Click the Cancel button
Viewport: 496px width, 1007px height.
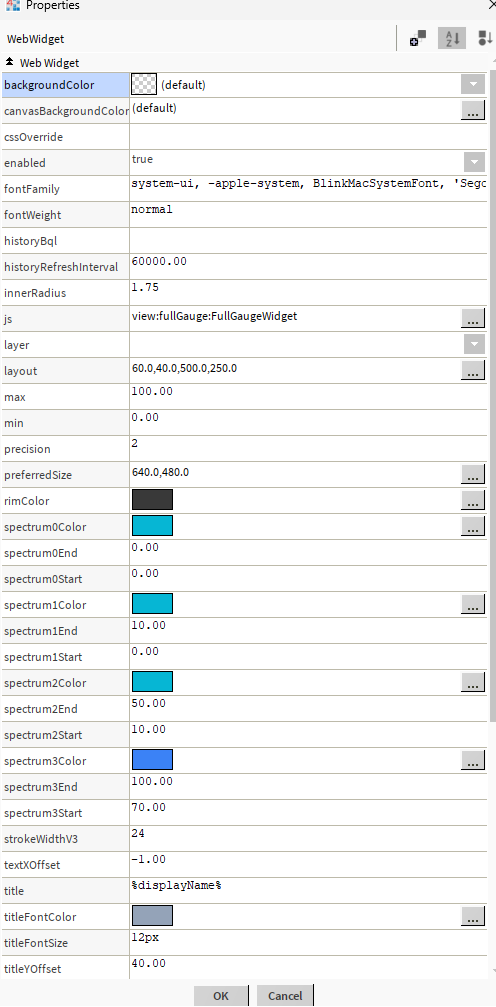click(285, 995)
